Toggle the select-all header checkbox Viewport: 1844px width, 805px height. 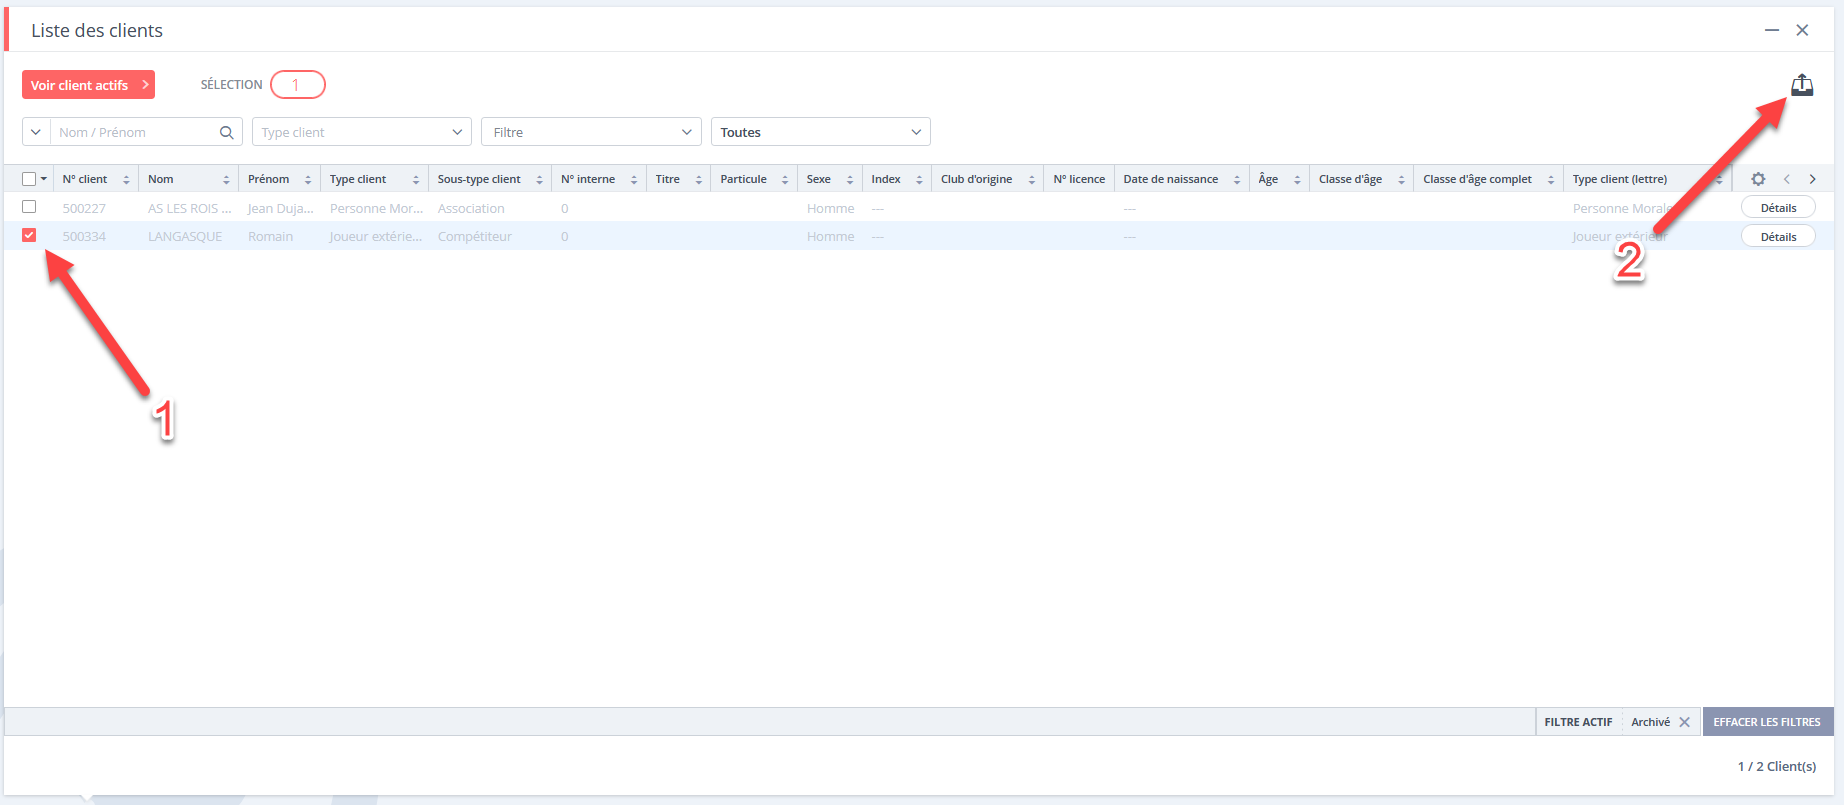click(x=29, y=179)
